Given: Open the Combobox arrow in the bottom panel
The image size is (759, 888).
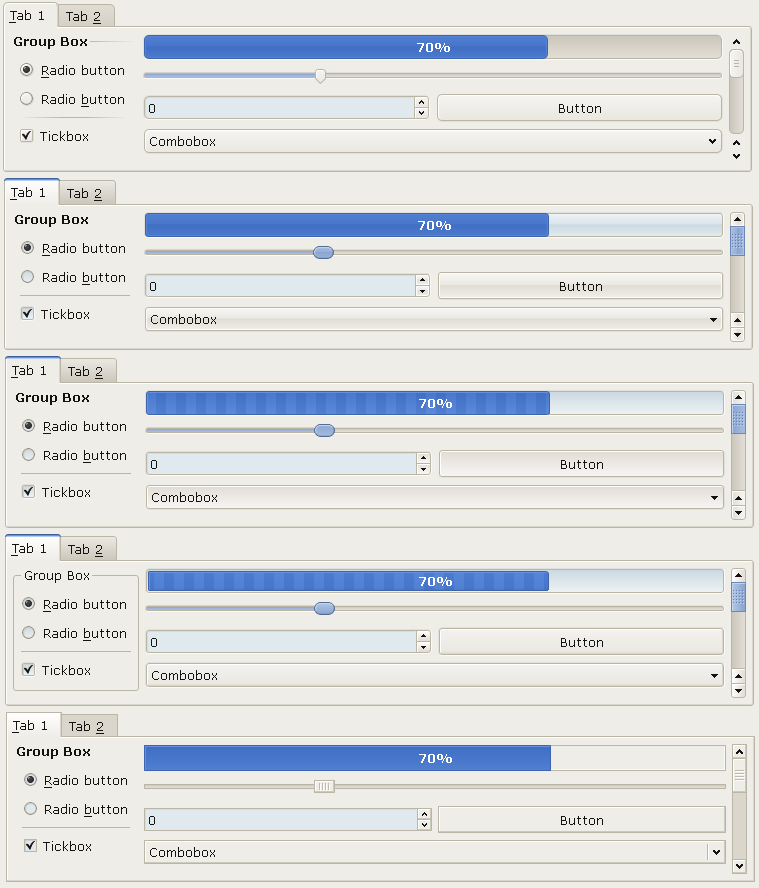Looking at the screenshot, I should coord(717,852).
